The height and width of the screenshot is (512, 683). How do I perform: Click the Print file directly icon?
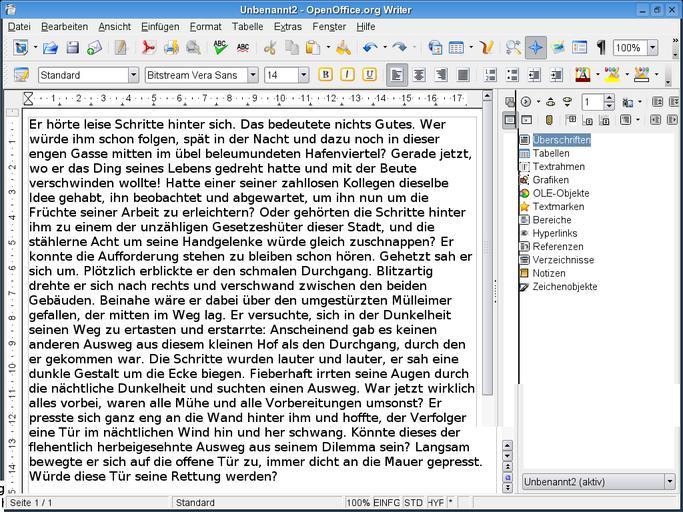[x=171, y=48]
